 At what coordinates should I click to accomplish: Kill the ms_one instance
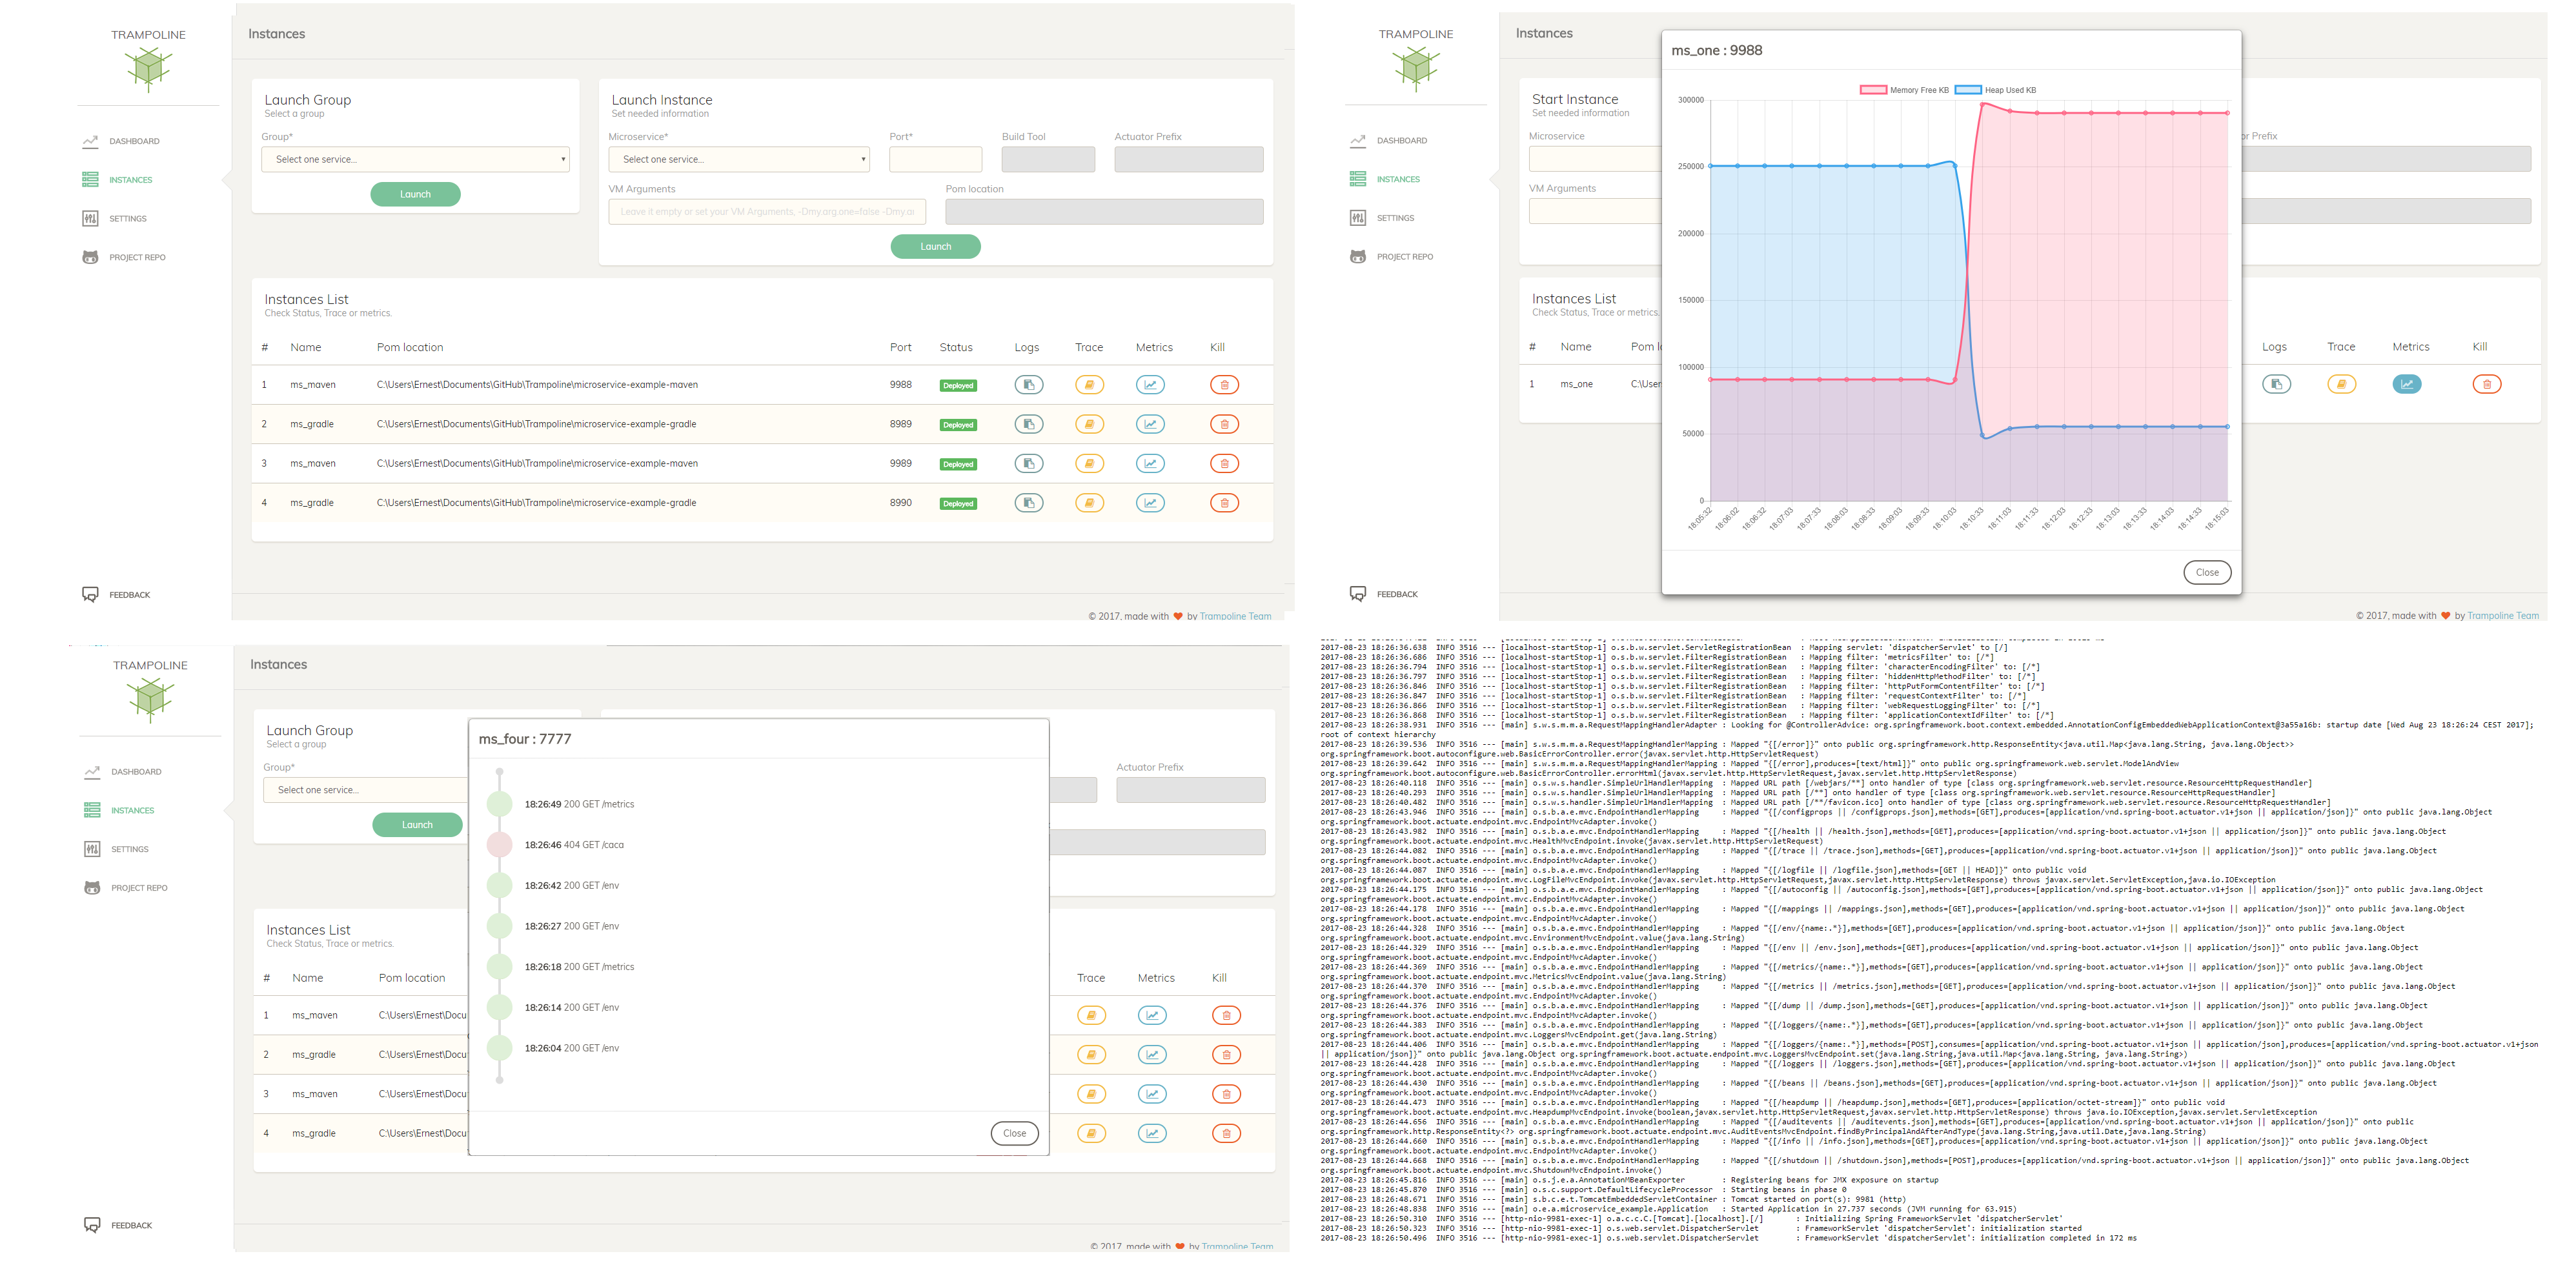point(2486,384)
